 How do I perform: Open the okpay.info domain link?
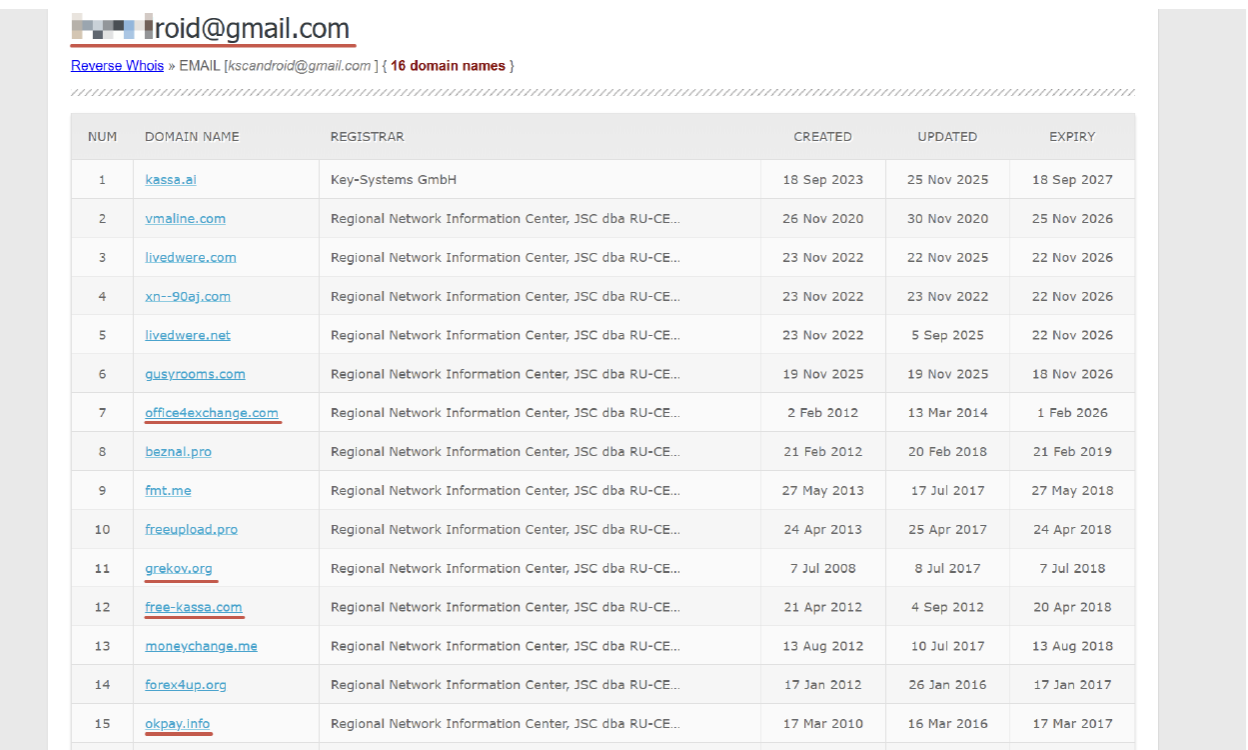coord(177,724)
